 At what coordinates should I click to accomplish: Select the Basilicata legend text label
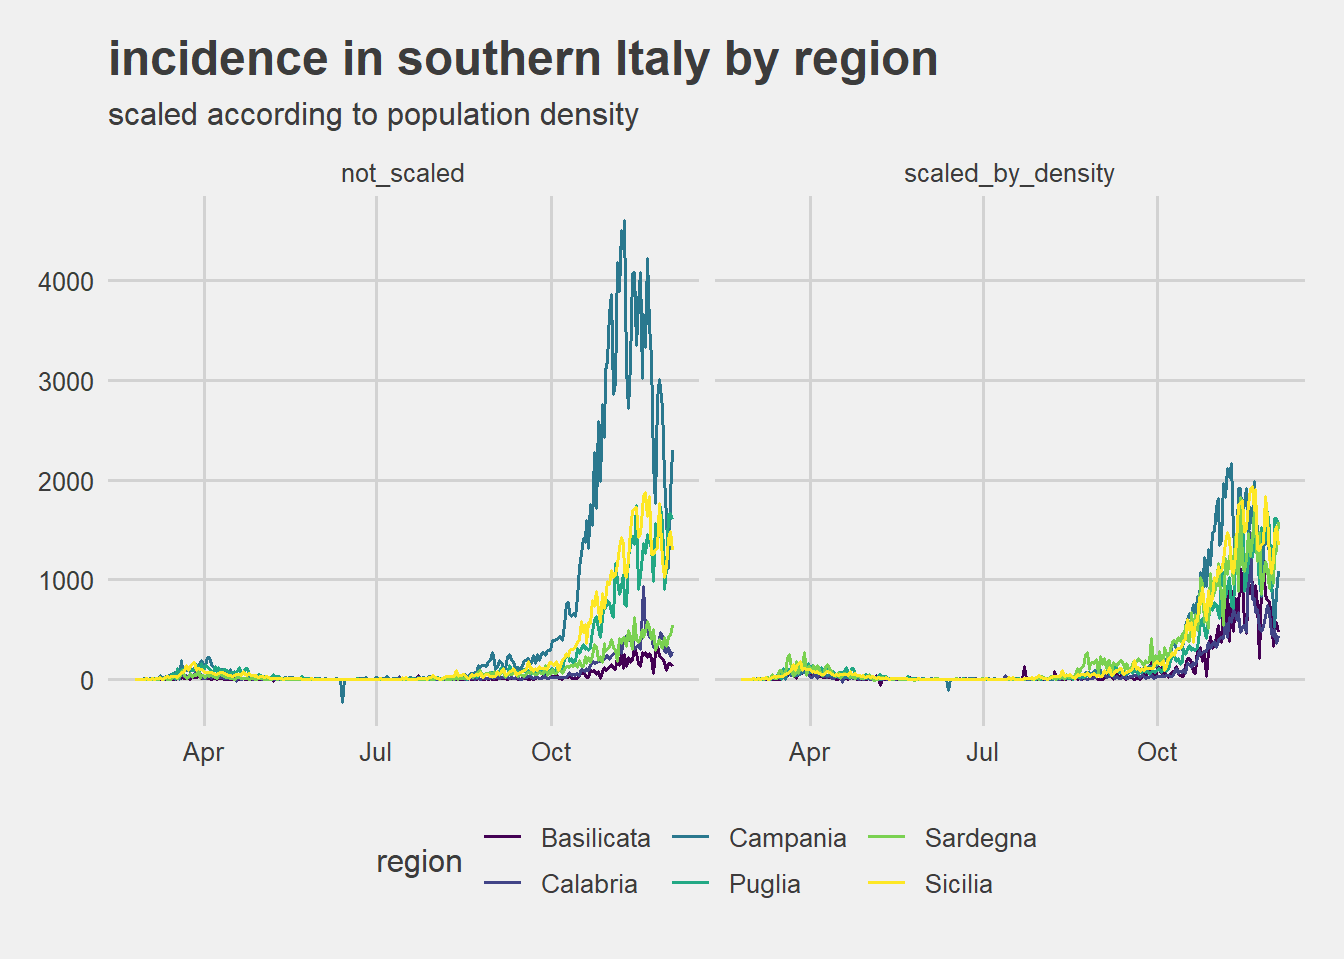tap(595, 838)
